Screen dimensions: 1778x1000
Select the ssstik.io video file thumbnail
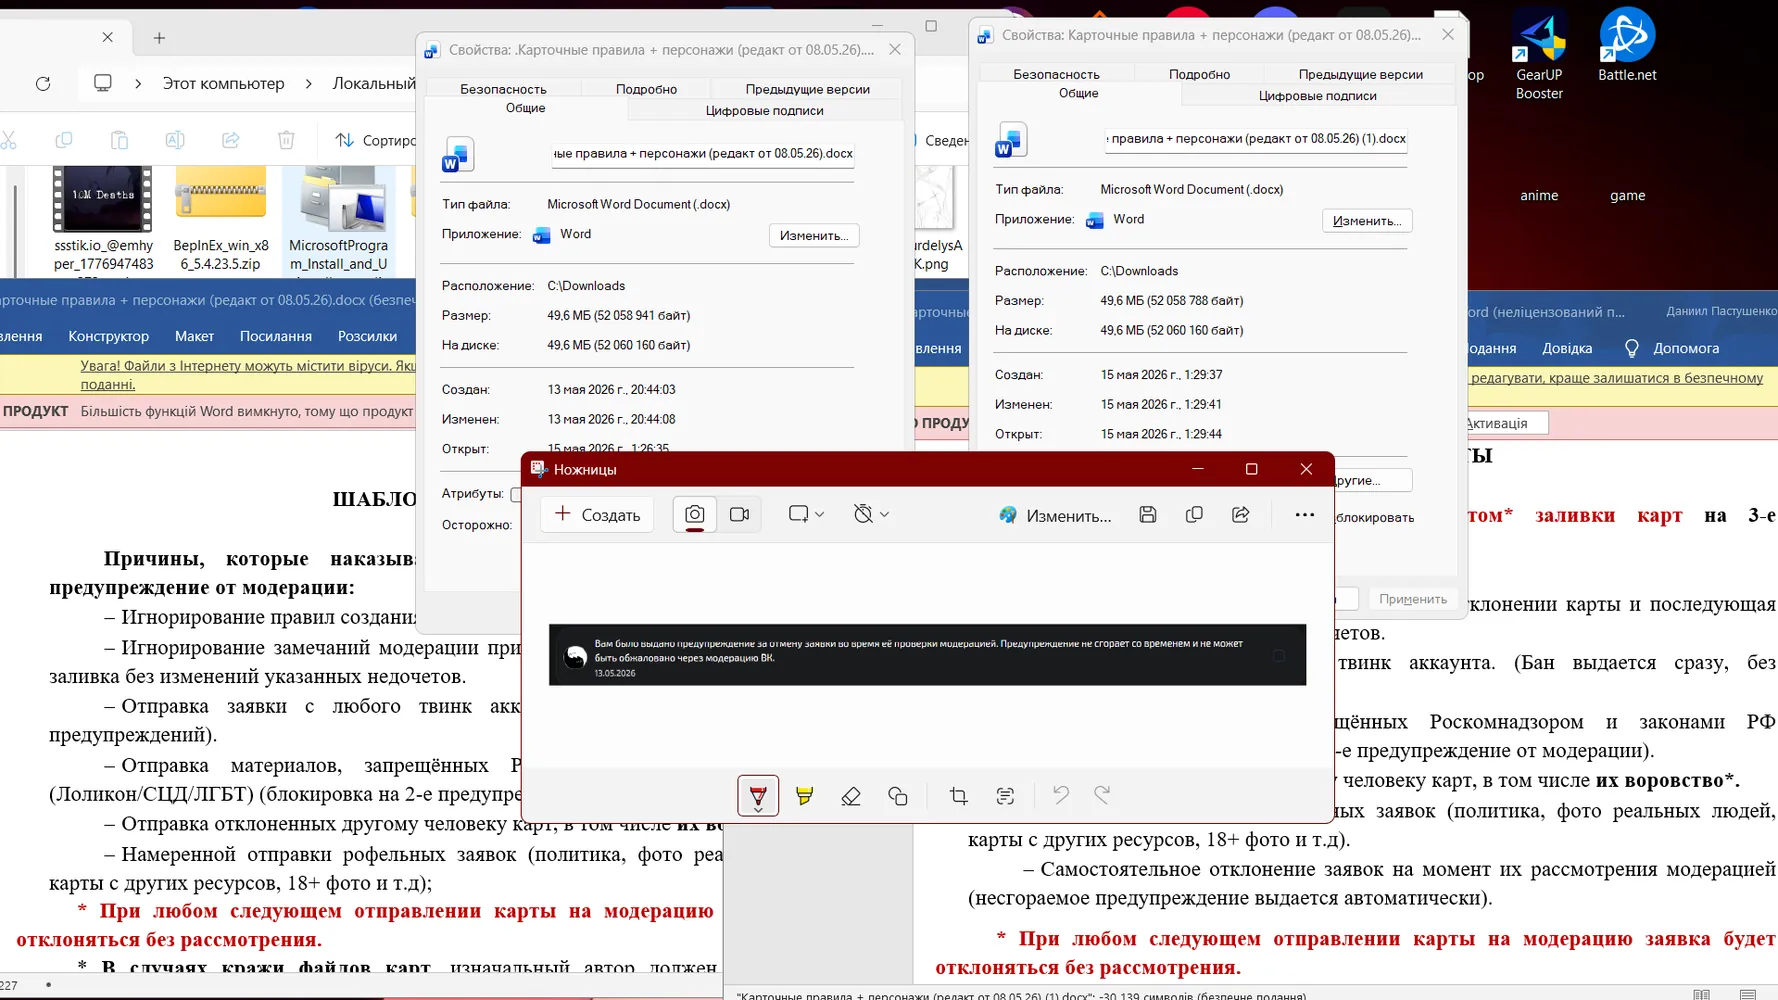[103, 199]
